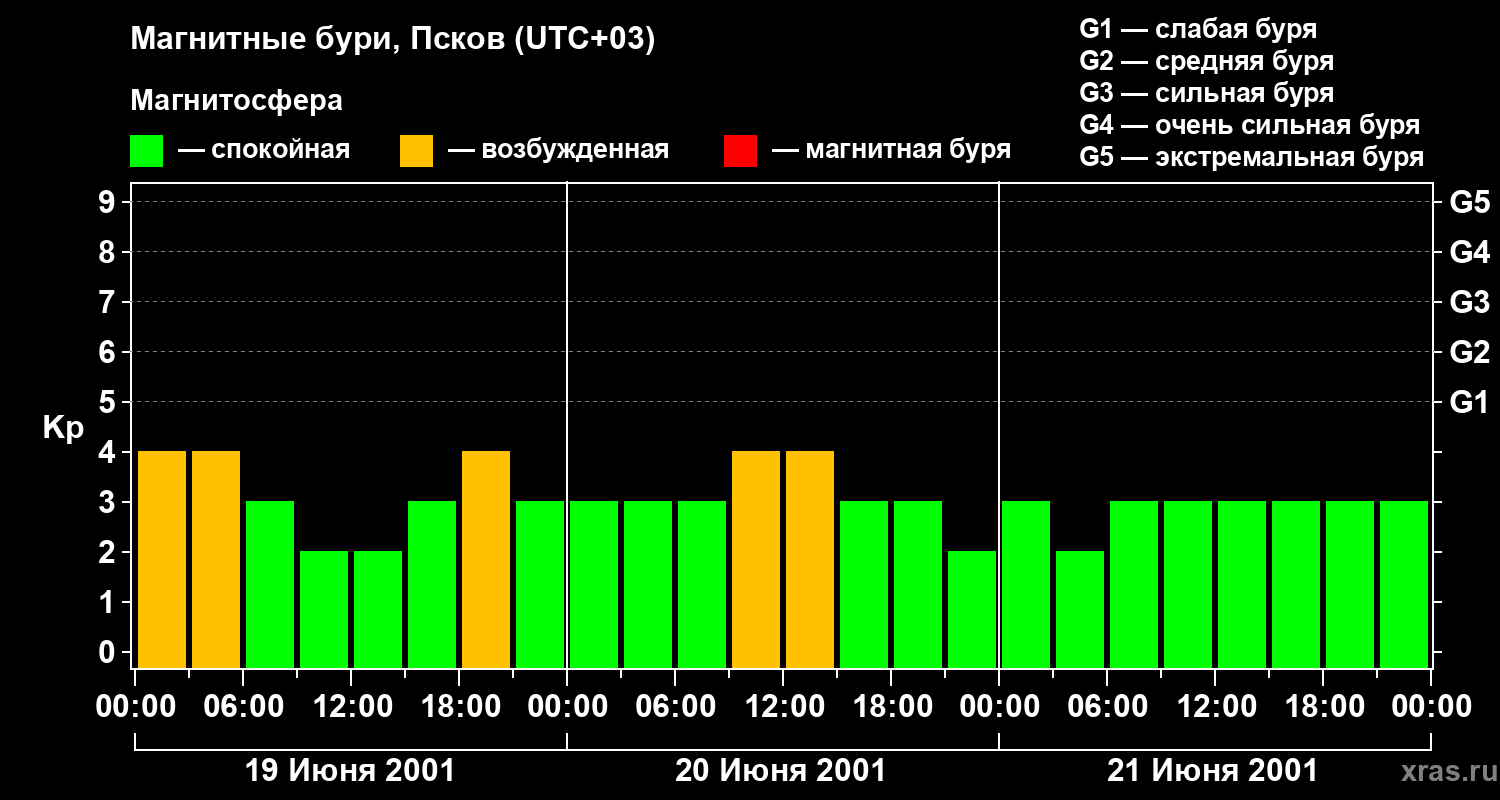Select the Kp 2 bar for 20 Июня 21:00–00:00

click(972, 609)
